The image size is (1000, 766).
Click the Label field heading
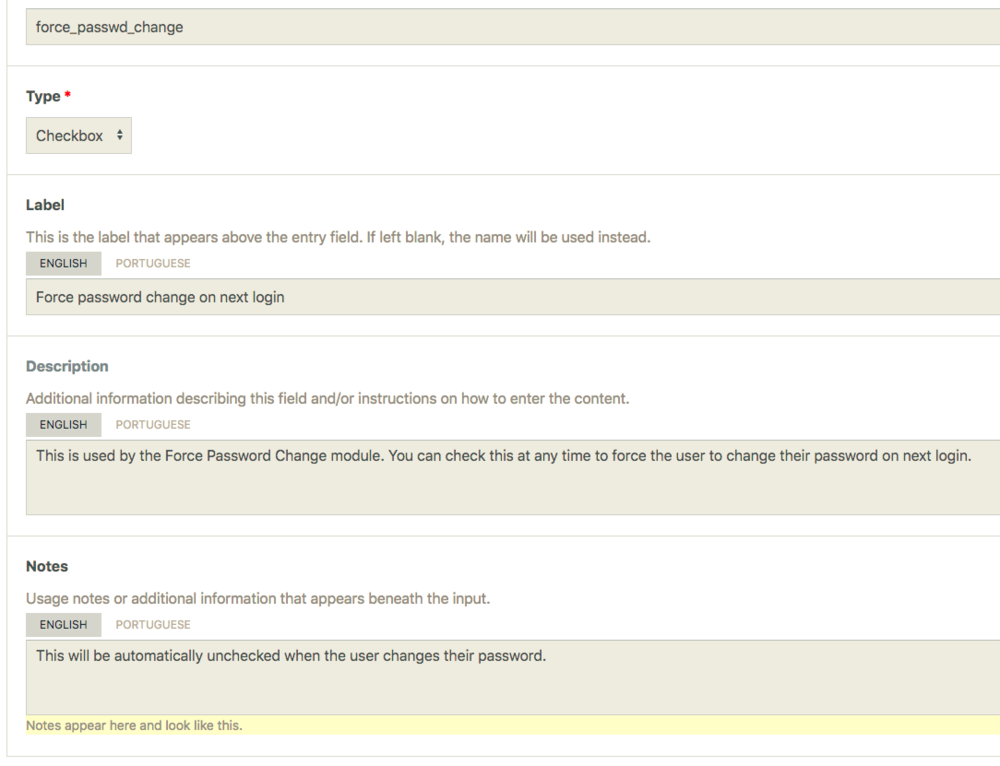click(45, 205)
